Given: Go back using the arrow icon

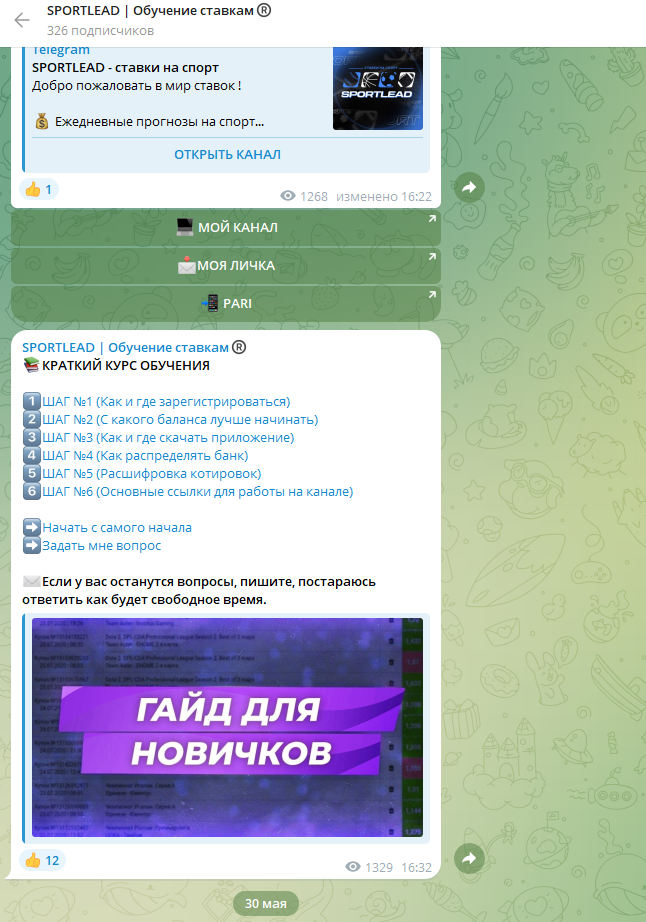Looking at the screenshot, I should coord(22,21).
